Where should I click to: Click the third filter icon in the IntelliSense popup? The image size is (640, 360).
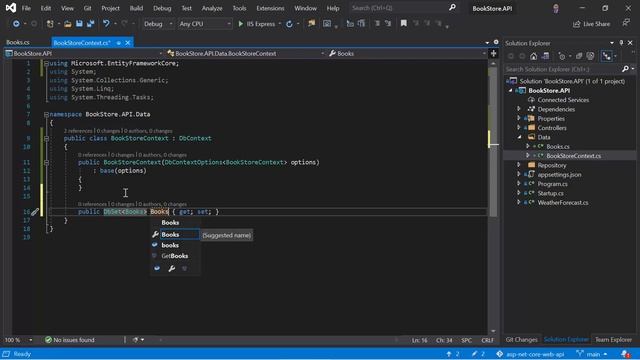184,268
